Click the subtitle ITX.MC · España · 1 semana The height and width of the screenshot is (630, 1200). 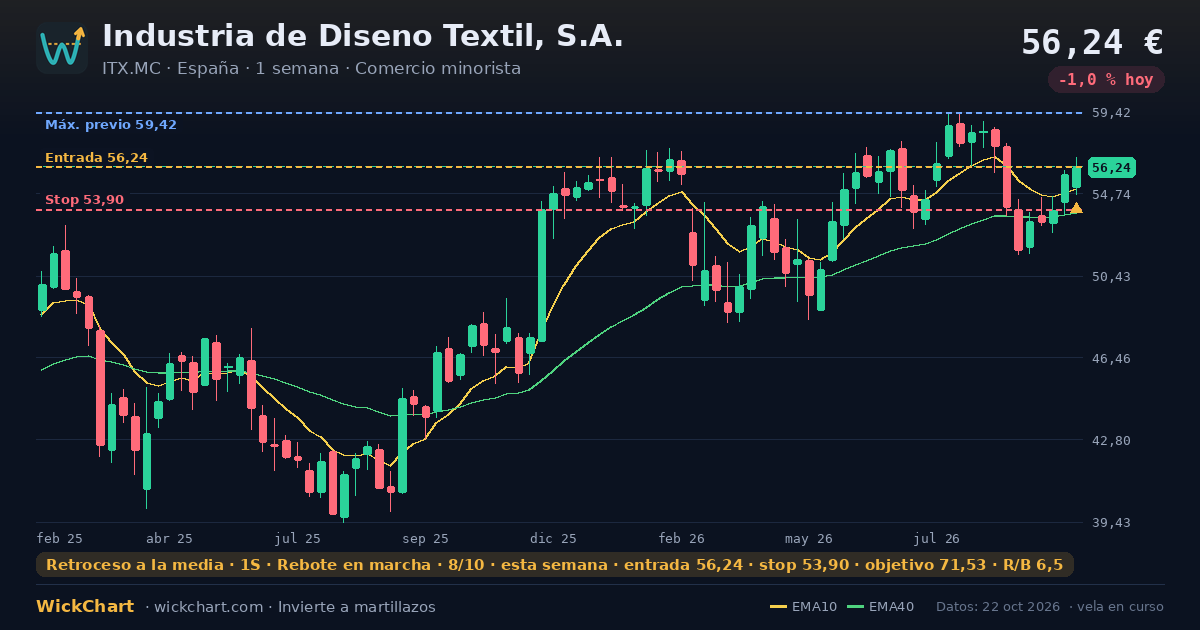[x=225, y=69]
